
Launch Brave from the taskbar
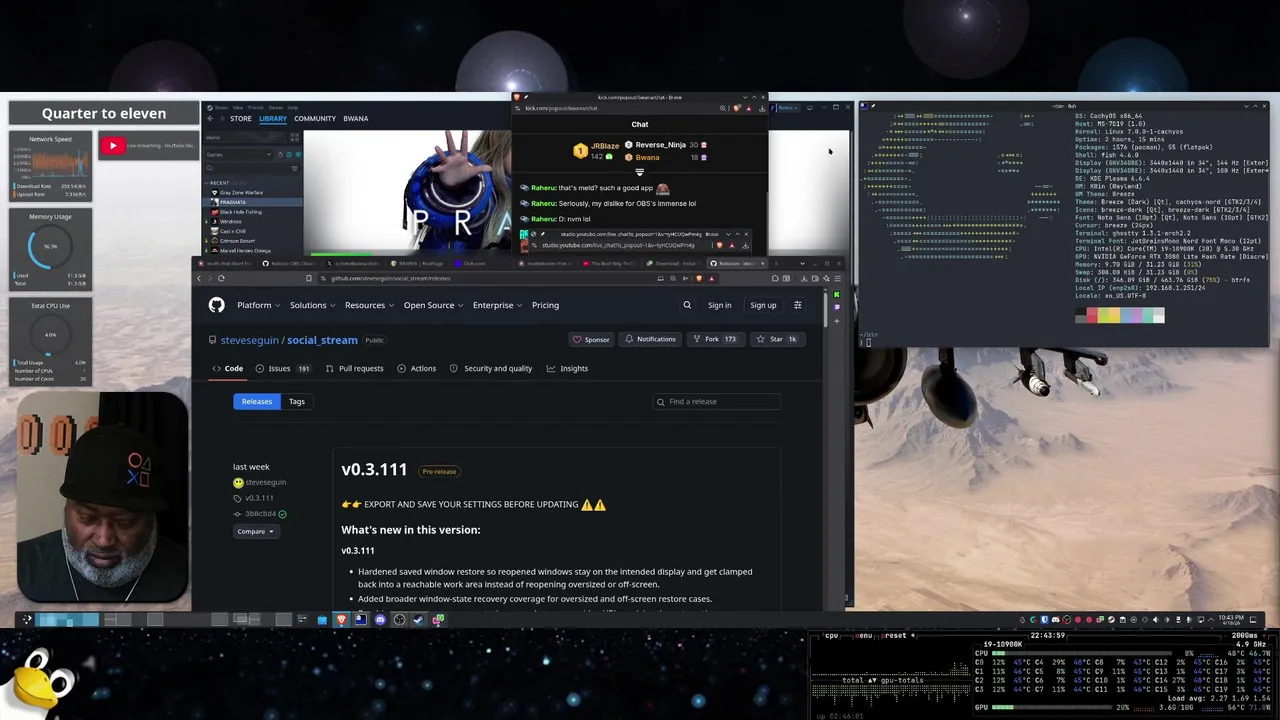click(x=341, y=619)
